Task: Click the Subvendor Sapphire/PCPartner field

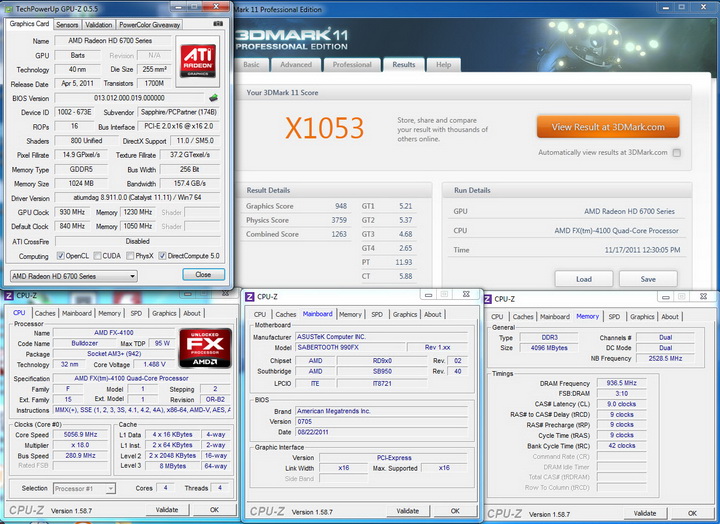Action: (x=179, y=112)
